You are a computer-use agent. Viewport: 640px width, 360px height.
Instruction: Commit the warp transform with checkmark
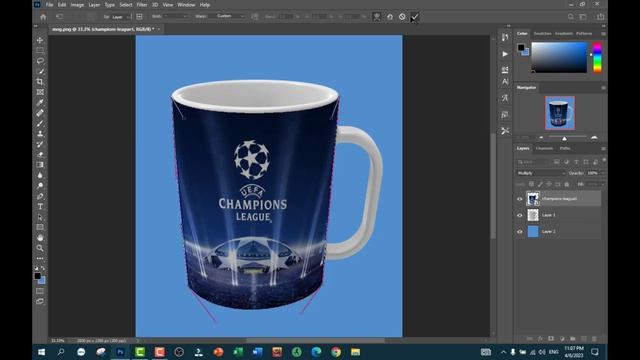coord(415,17)
